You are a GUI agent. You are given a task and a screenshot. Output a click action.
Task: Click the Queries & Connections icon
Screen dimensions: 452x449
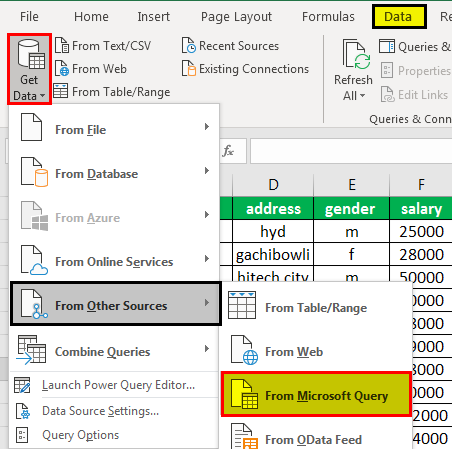coord(387,46)
